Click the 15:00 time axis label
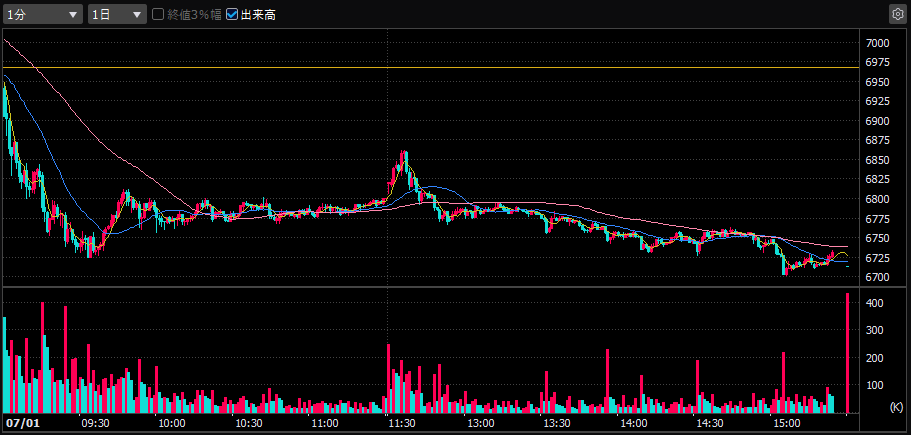The height and width of the screenshot is (435, 911). 788,423
